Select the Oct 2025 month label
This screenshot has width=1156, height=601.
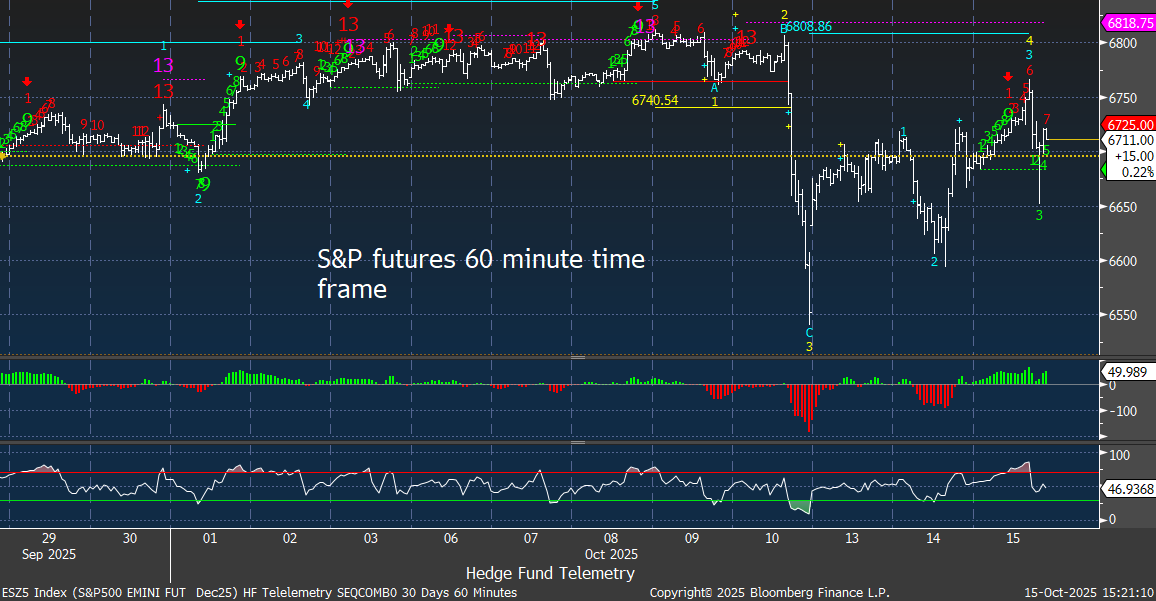point(611,553)
